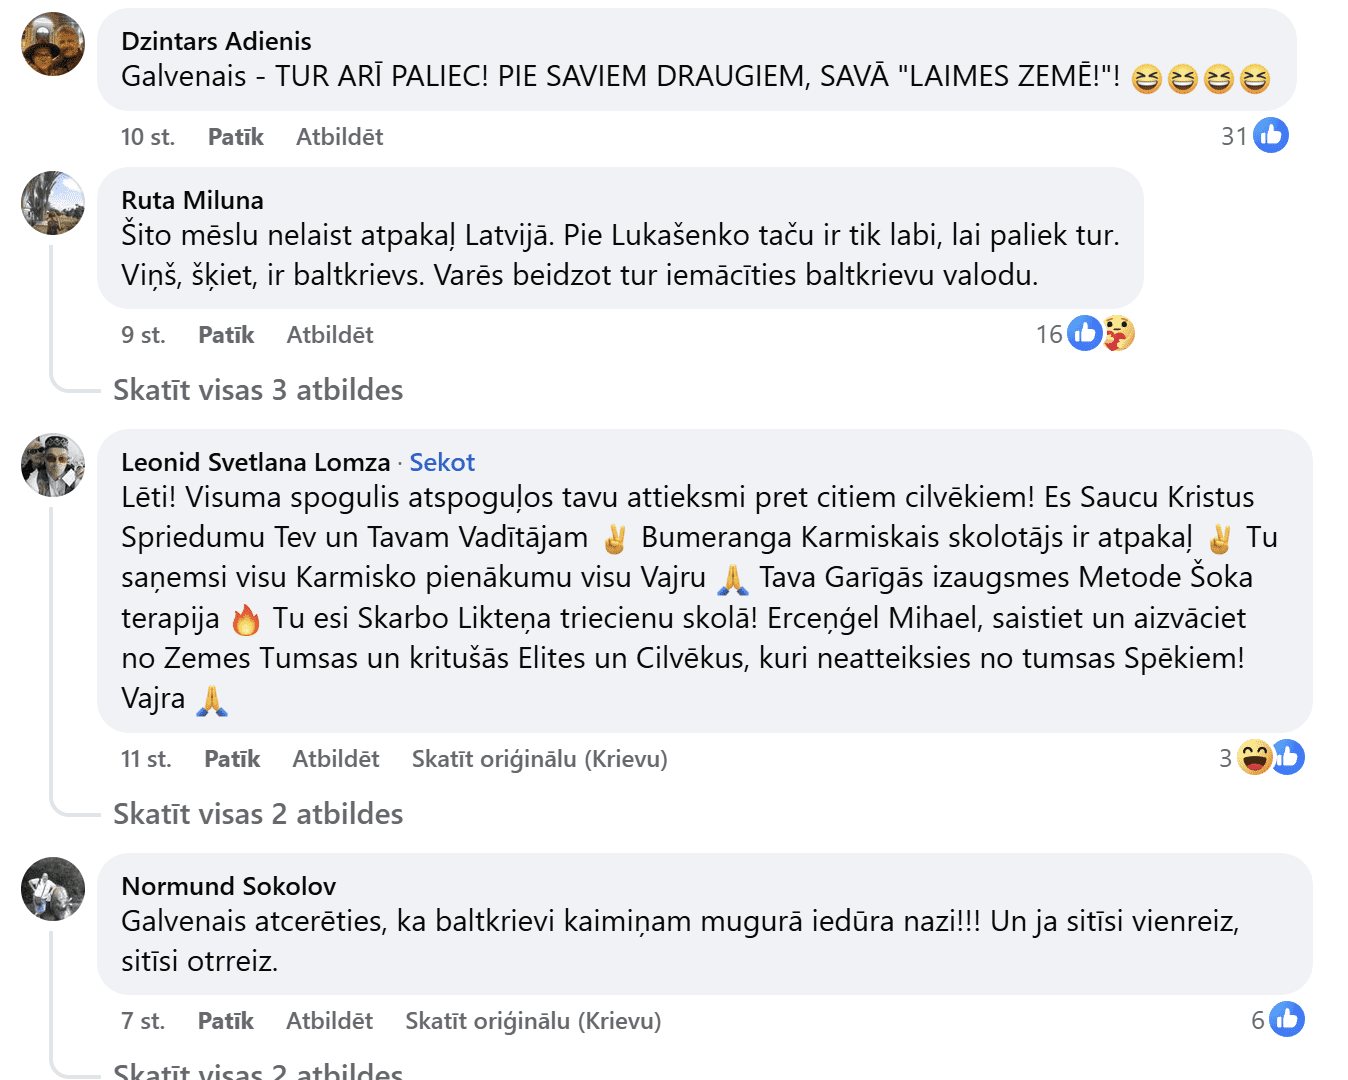Click laughing reaction on Leonid Svetlana Lomza comment
1348x1080 pixels.
coord(1254,757)
